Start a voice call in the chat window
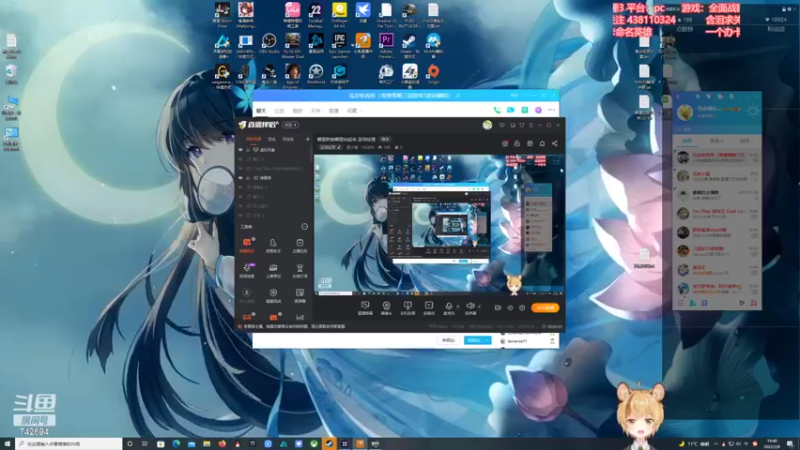Image resolution: width=800 pixels, height=450 pixels. tap(497, 110)
